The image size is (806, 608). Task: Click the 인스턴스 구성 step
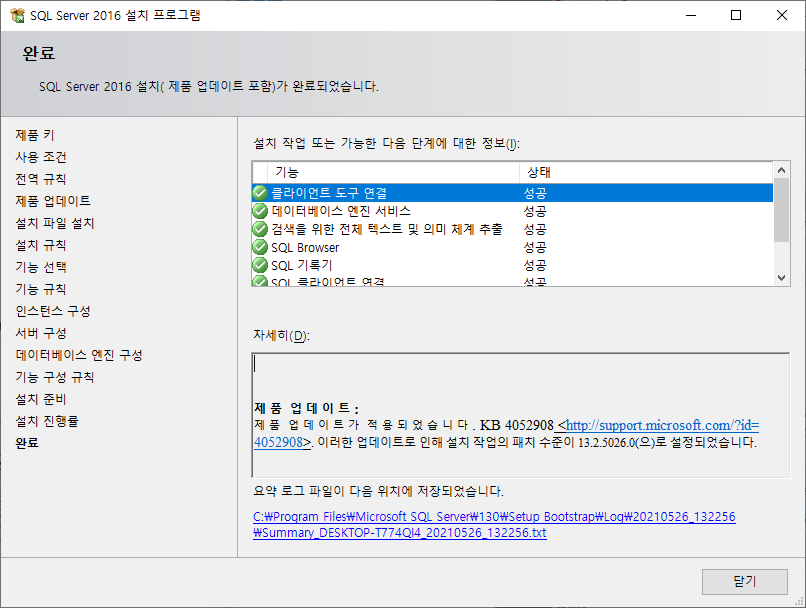[52, 311]
